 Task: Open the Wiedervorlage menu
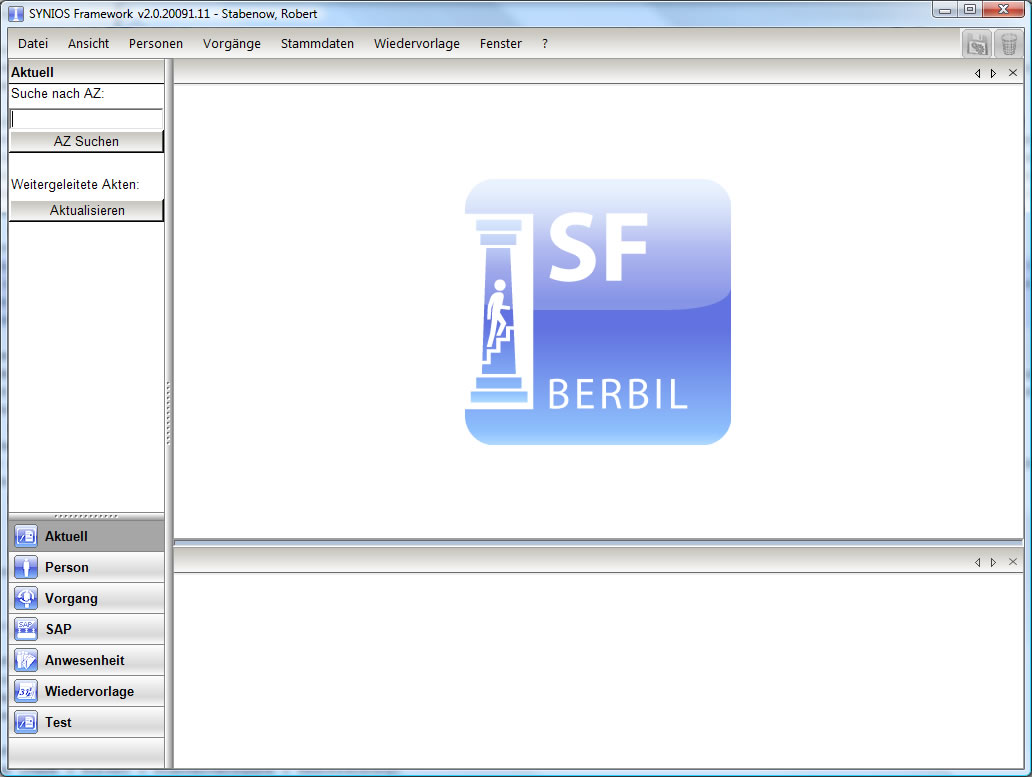(x=417, y=43)
